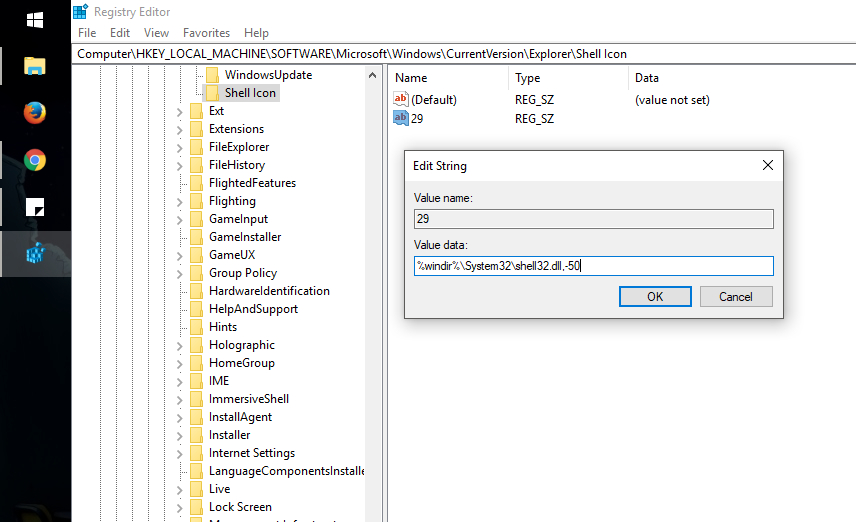Click the LanguageComponentsInstaller folder icon
Screen dimensions: 856x522
[x=197, y=471]
